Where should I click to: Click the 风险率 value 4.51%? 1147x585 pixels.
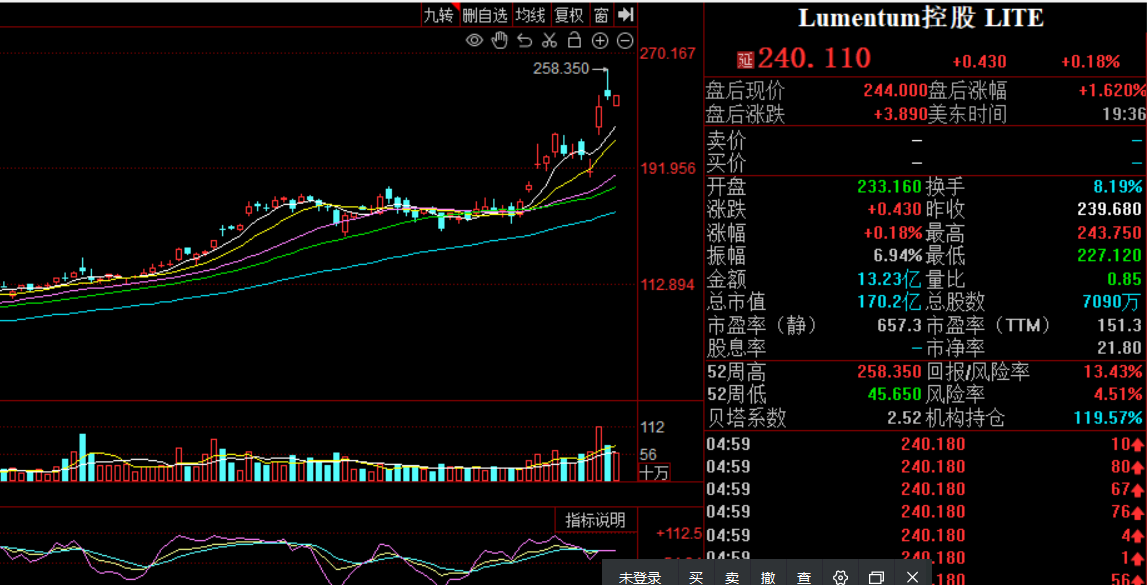[x=1116, y=395]
